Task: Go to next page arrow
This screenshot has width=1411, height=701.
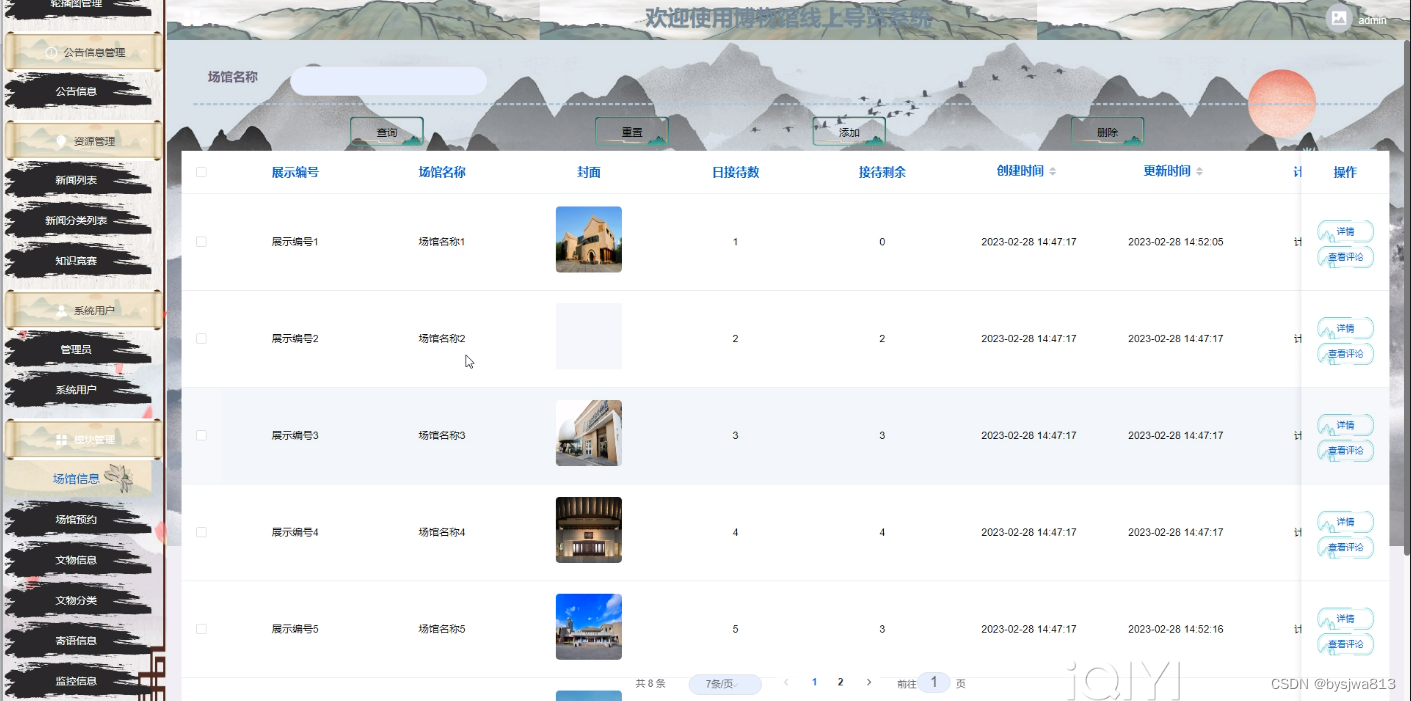Action: (868, 682)
